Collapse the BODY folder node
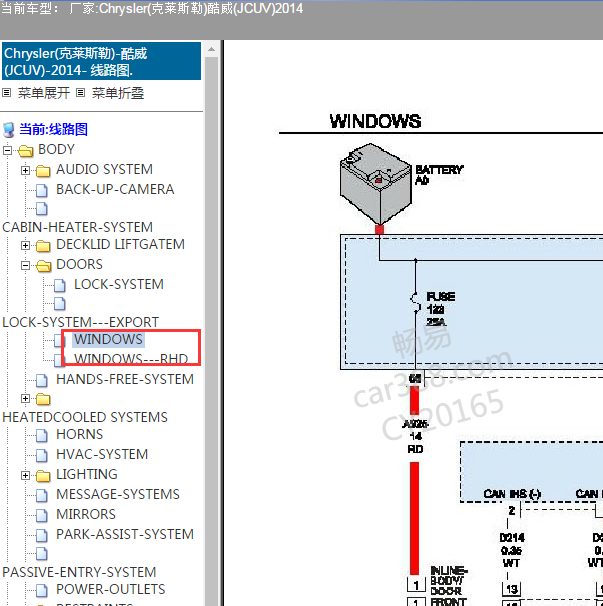The height and width of the screenshot is (606, 603). coord(7,150)
